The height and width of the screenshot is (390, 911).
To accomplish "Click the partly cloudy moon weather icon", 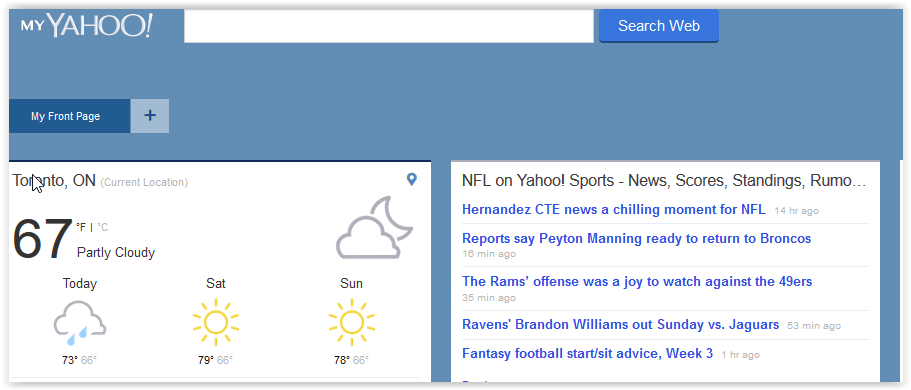I will (x=374, y=228).
